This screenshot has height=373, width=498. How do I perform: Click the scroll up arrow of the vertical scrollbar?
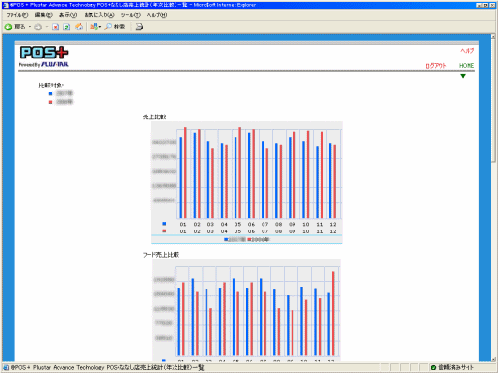[493, 37]
